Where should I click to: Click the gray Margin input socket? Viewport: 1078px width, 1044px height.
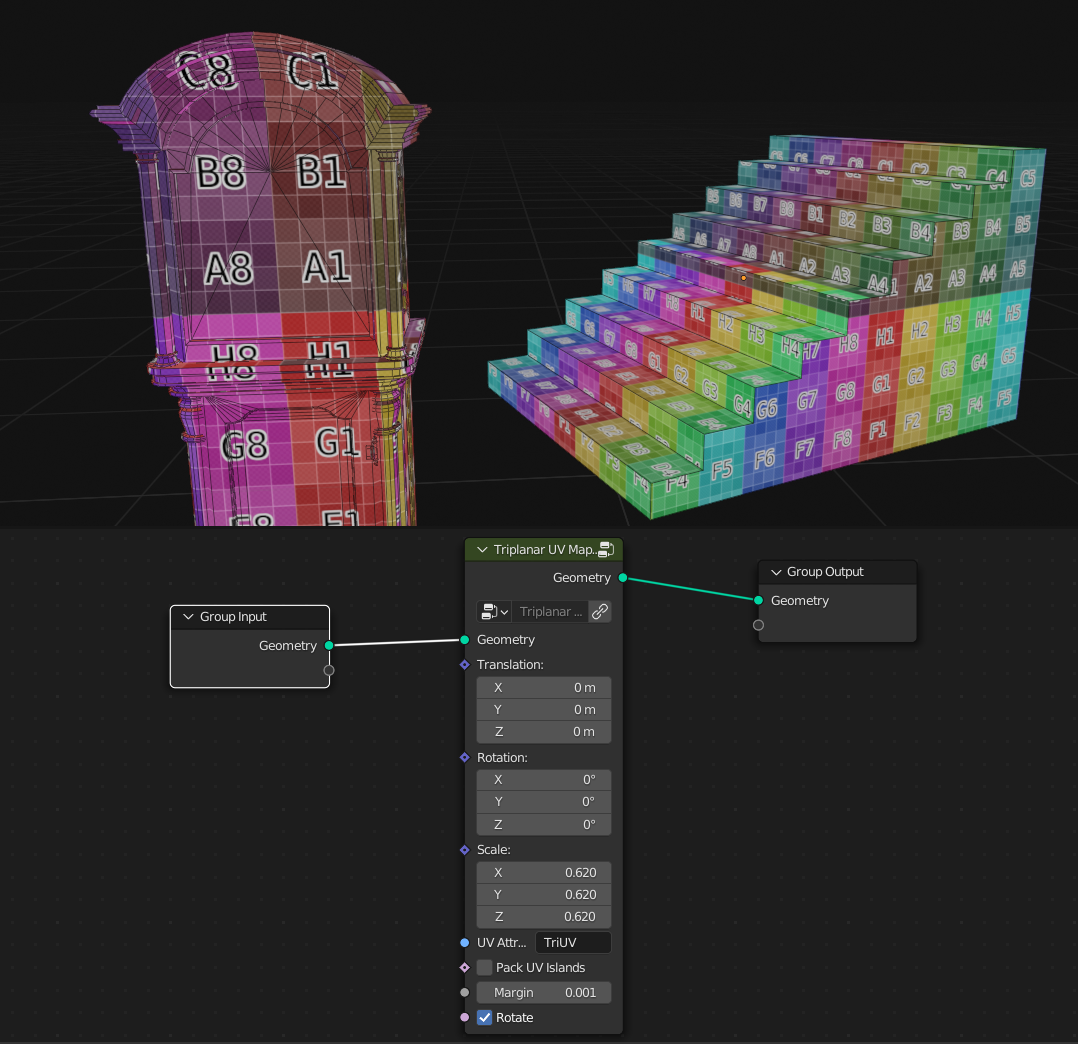[464, 992]
